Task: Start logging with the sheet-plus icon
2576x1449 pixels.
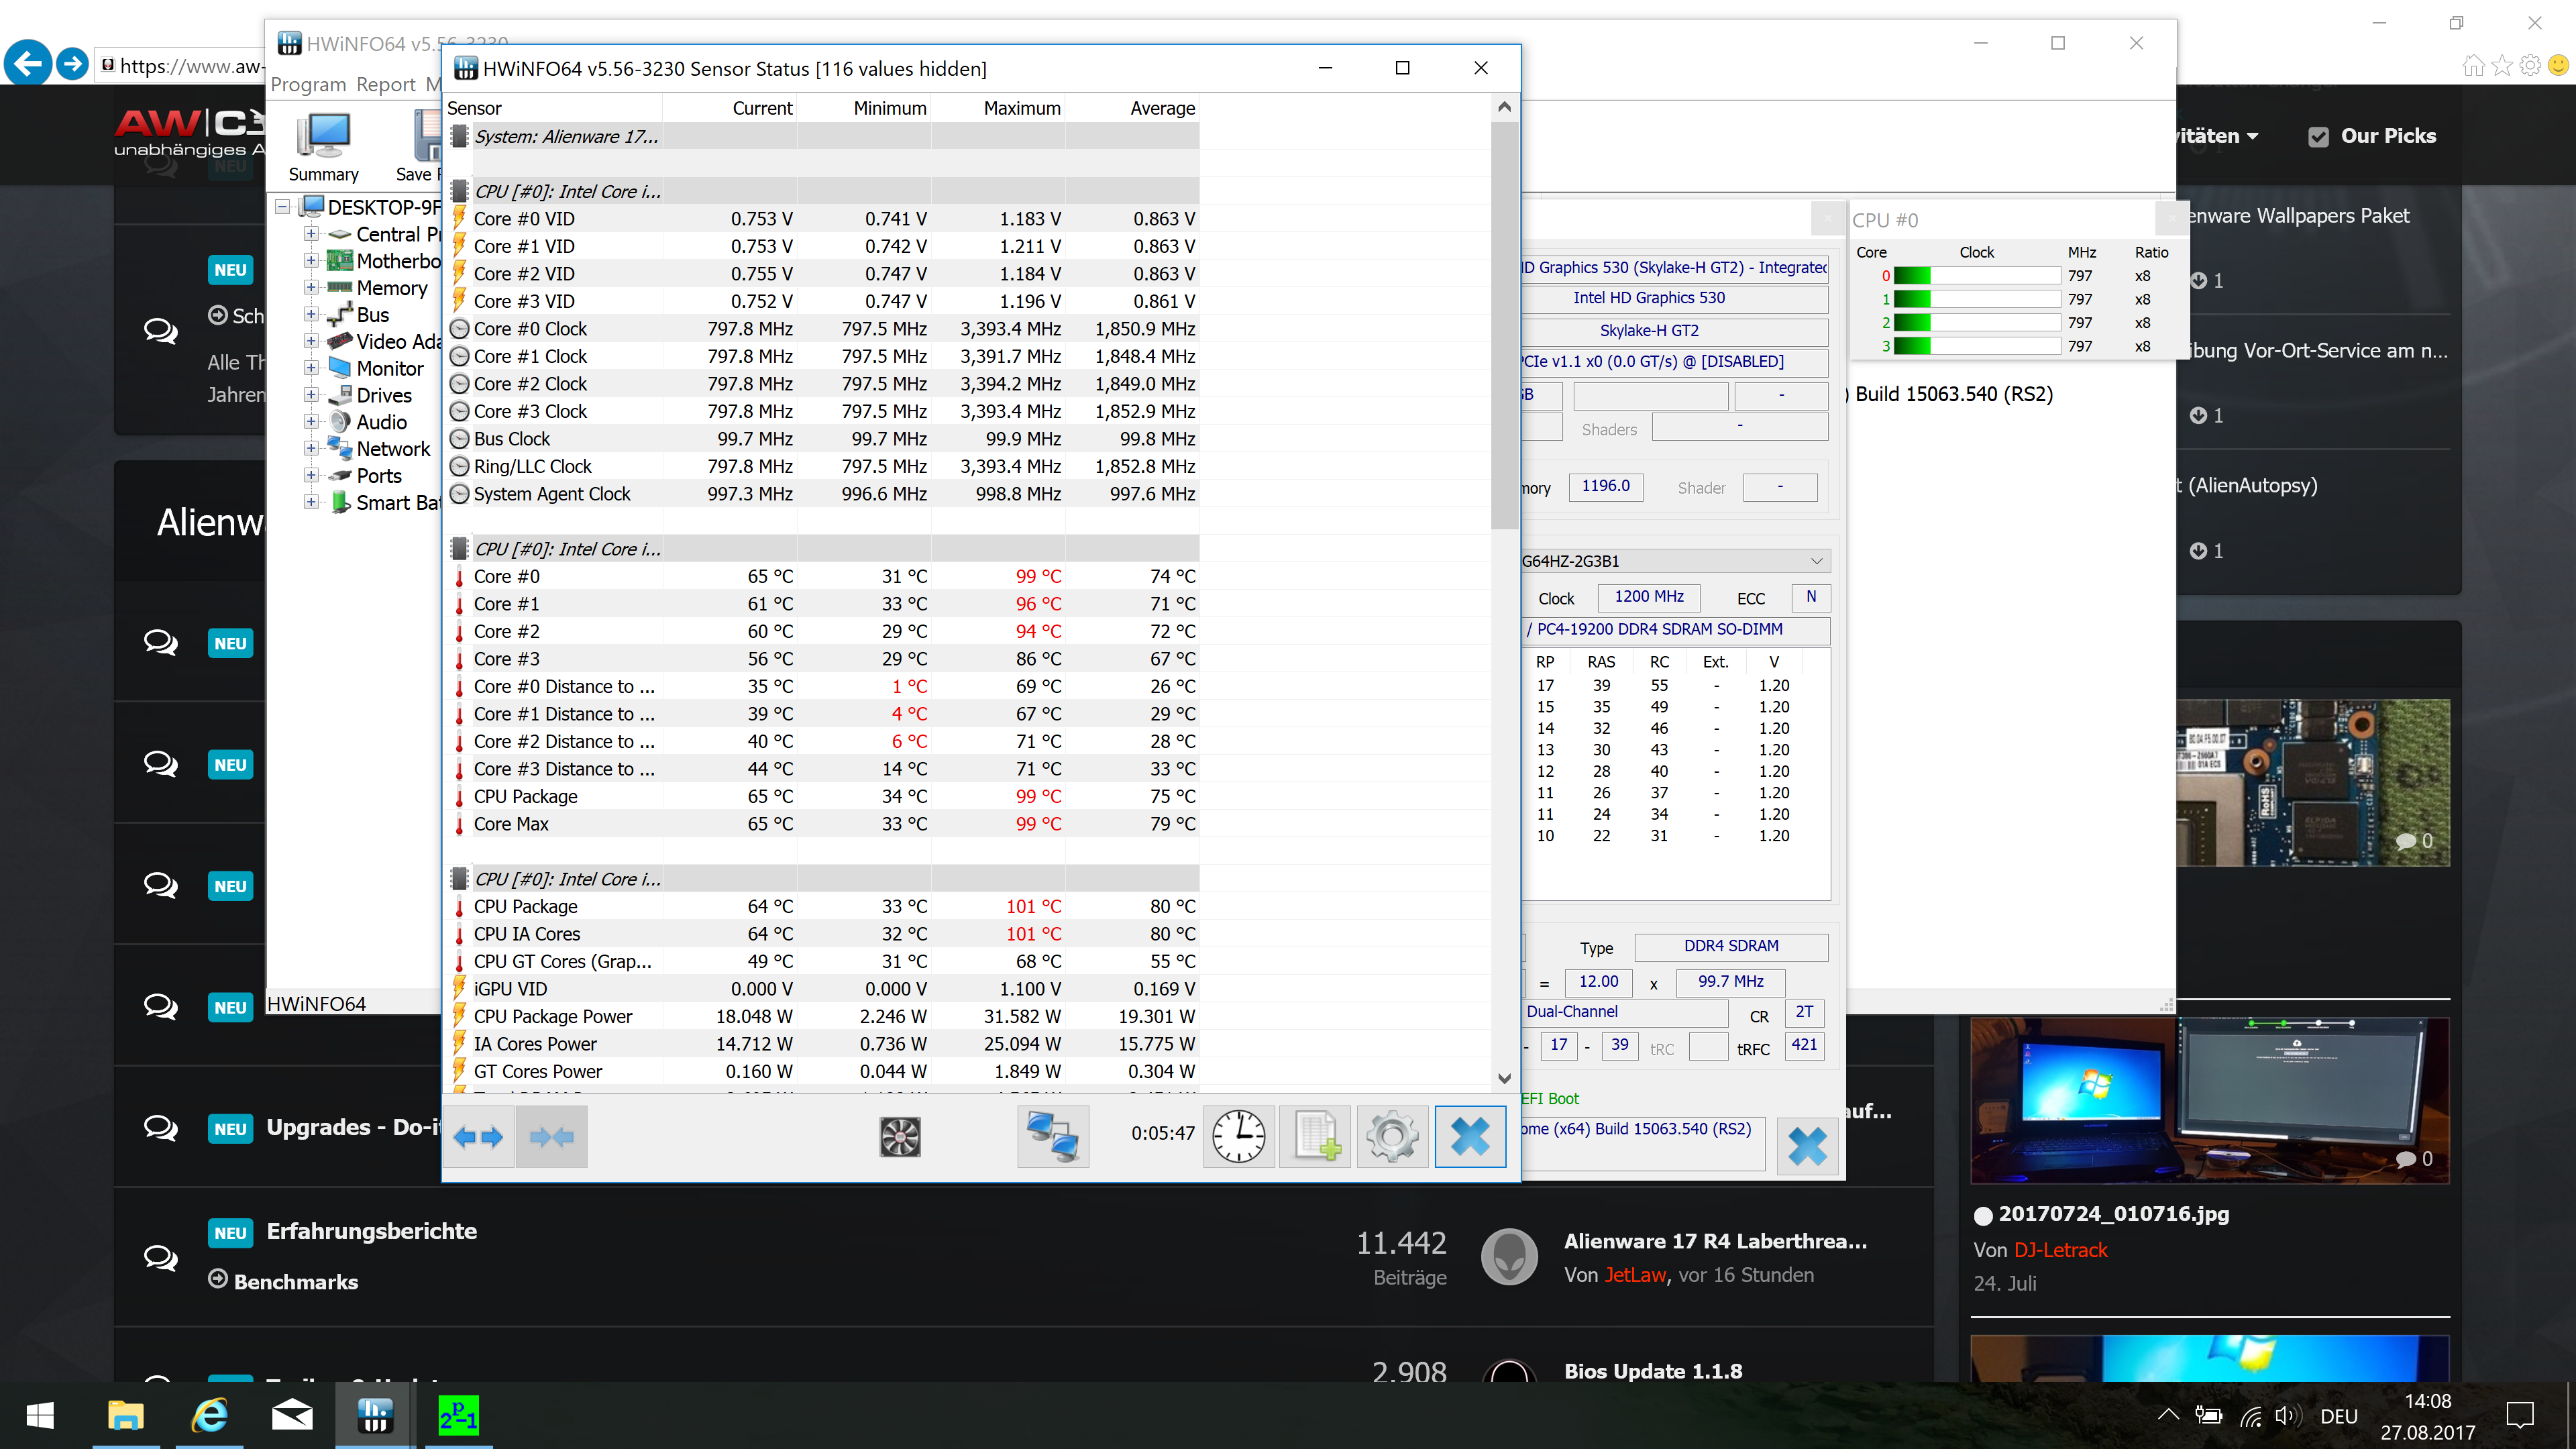Action: click(x=1315, y=1137)
